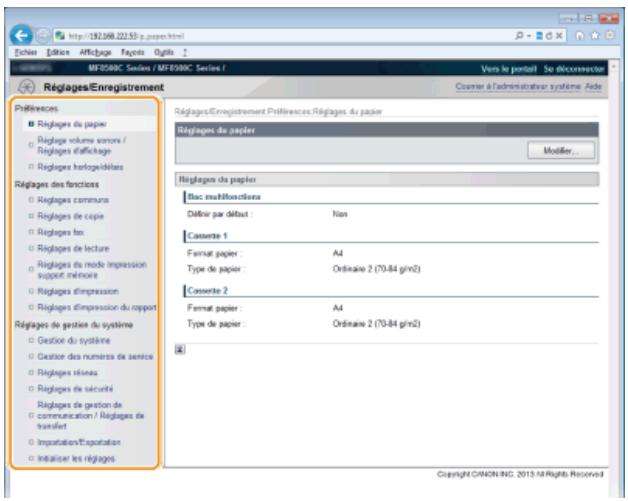
Task: Open Importation/Exportation in sidebar
Action: [79, 443]
